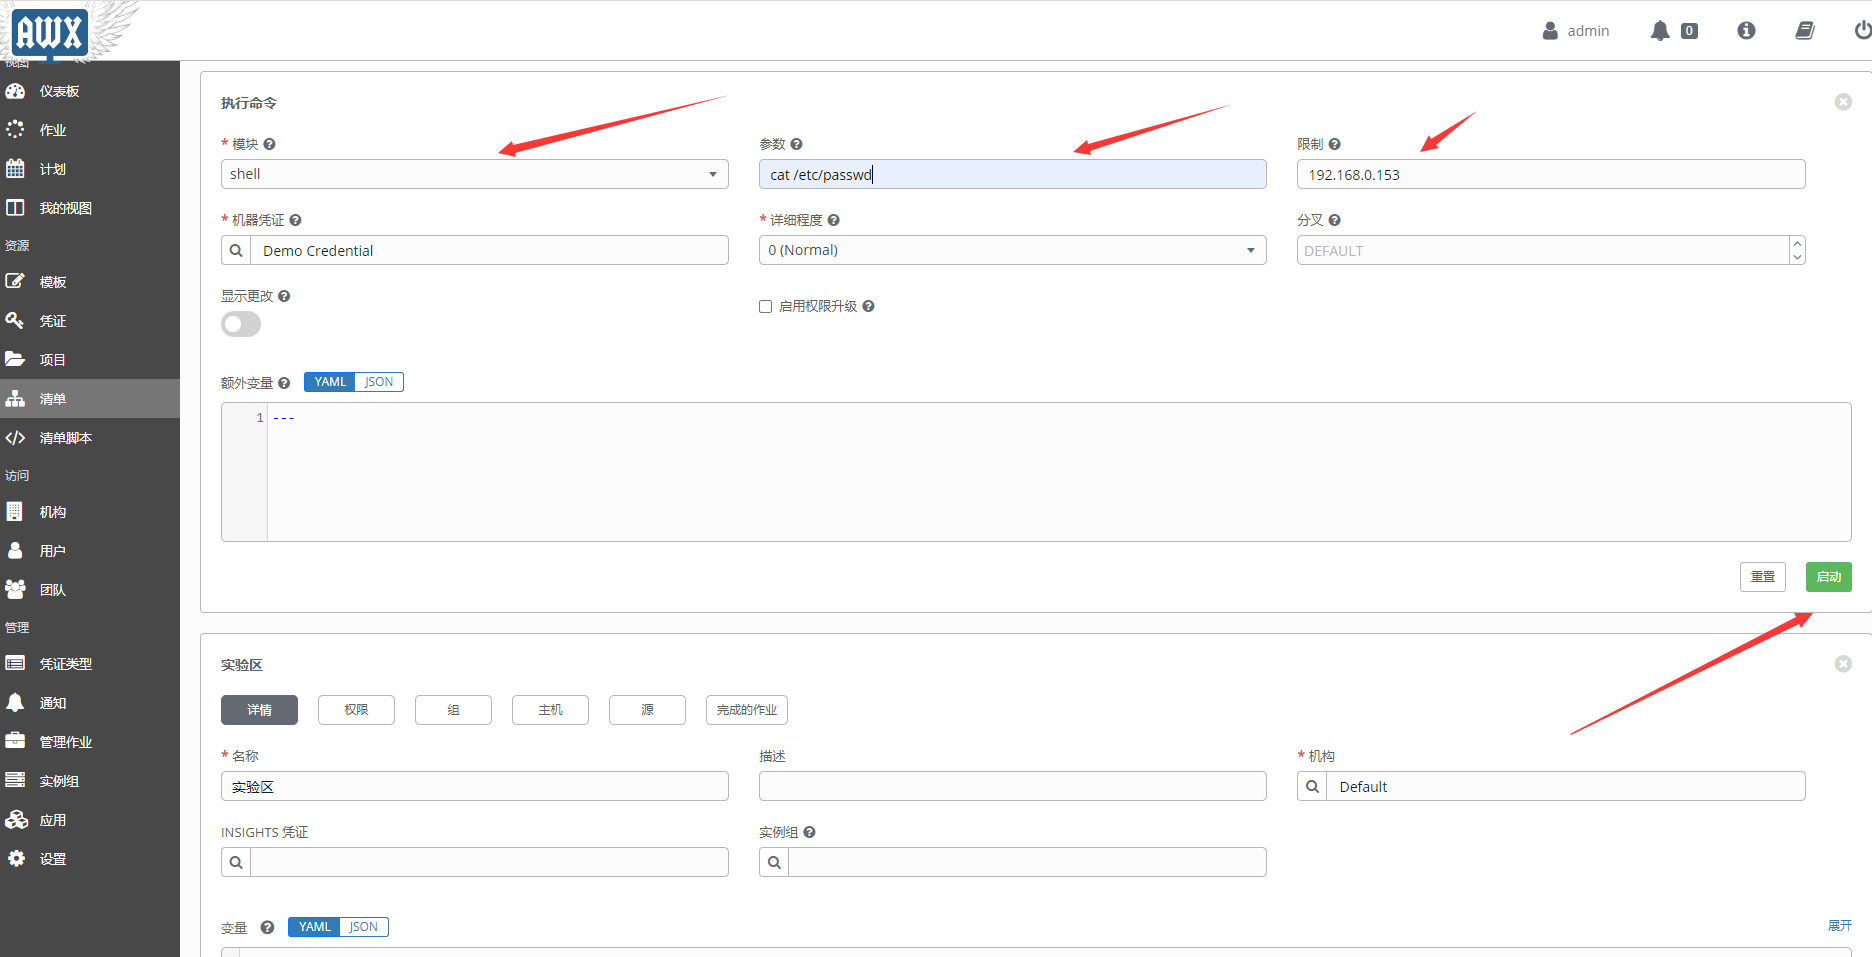Open the 机构 organization lookup search
The image size is (1872, 957).
(x=1312, y=786)
